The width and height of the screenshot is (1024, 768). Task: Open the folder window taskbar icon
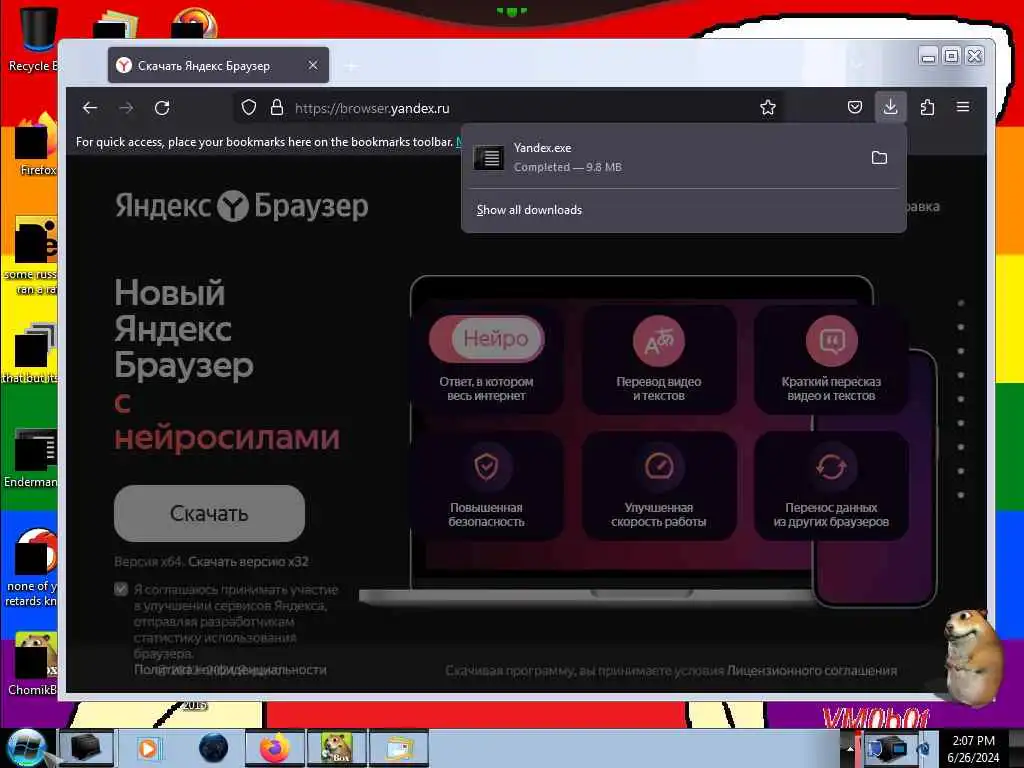(399, 748)
